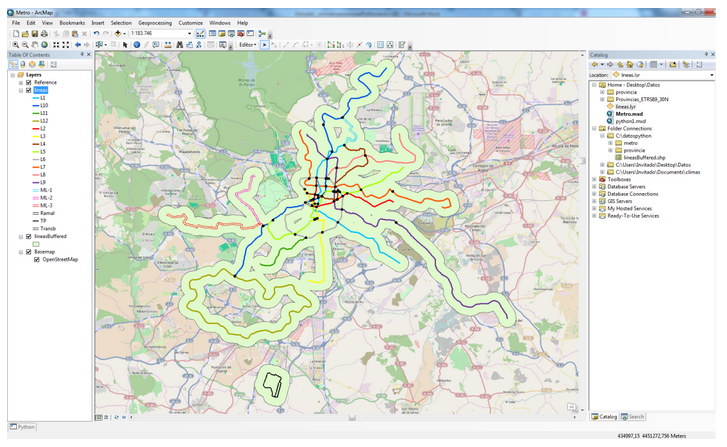This screenshot has width=727, height=447.
Task: Open the Customize menu
Action: [x=191, y=23]
